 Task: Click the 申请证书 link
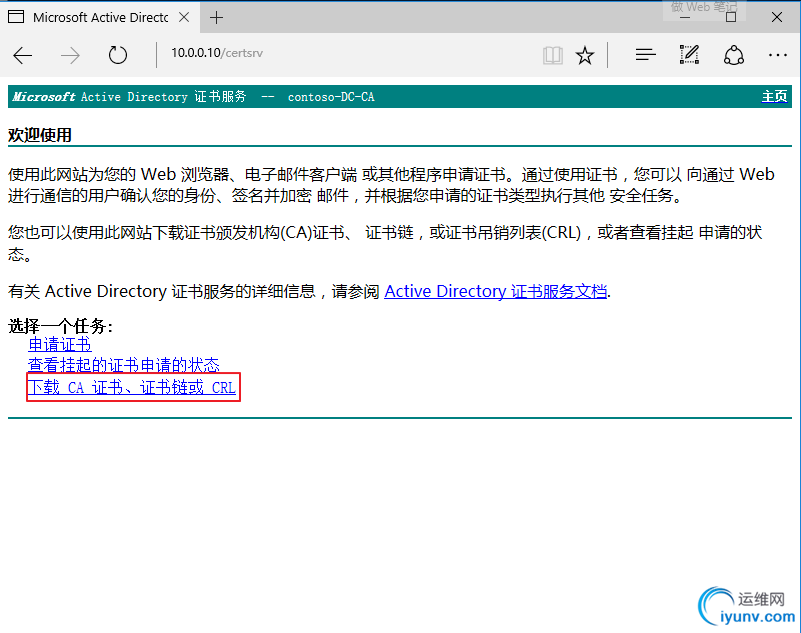tap(60, 344)
